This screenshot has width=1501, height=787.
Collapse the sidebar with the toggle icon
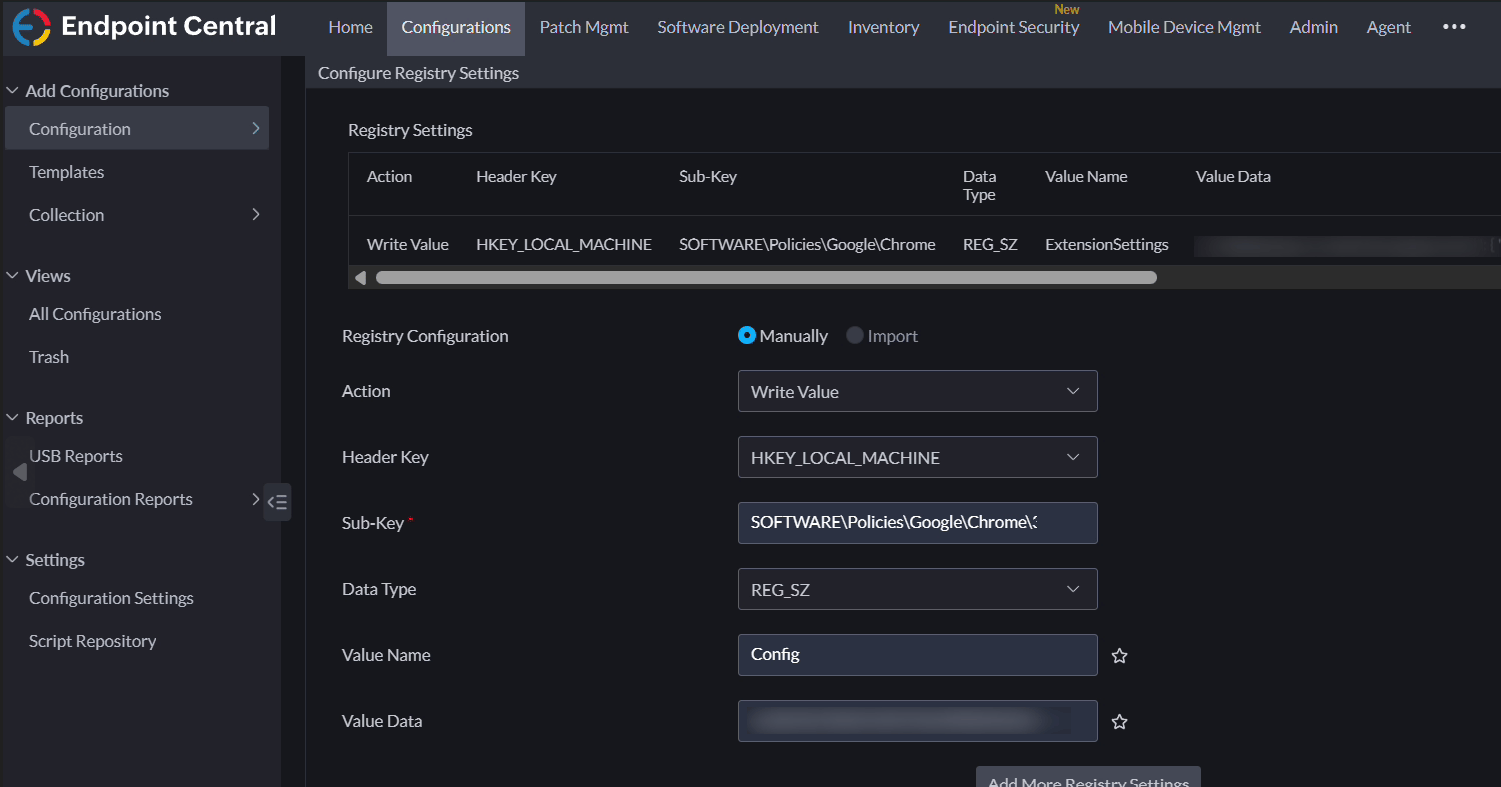pos(277,502)
